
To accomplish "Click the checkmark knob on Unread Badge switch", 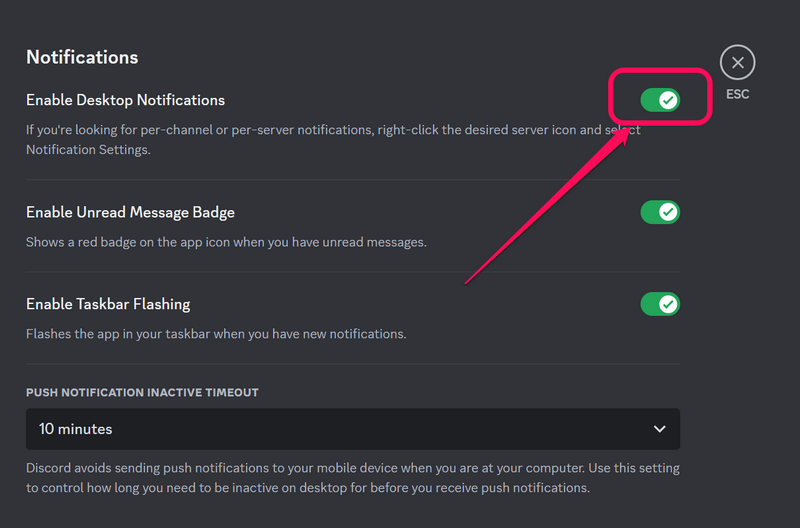I will 668,212.
